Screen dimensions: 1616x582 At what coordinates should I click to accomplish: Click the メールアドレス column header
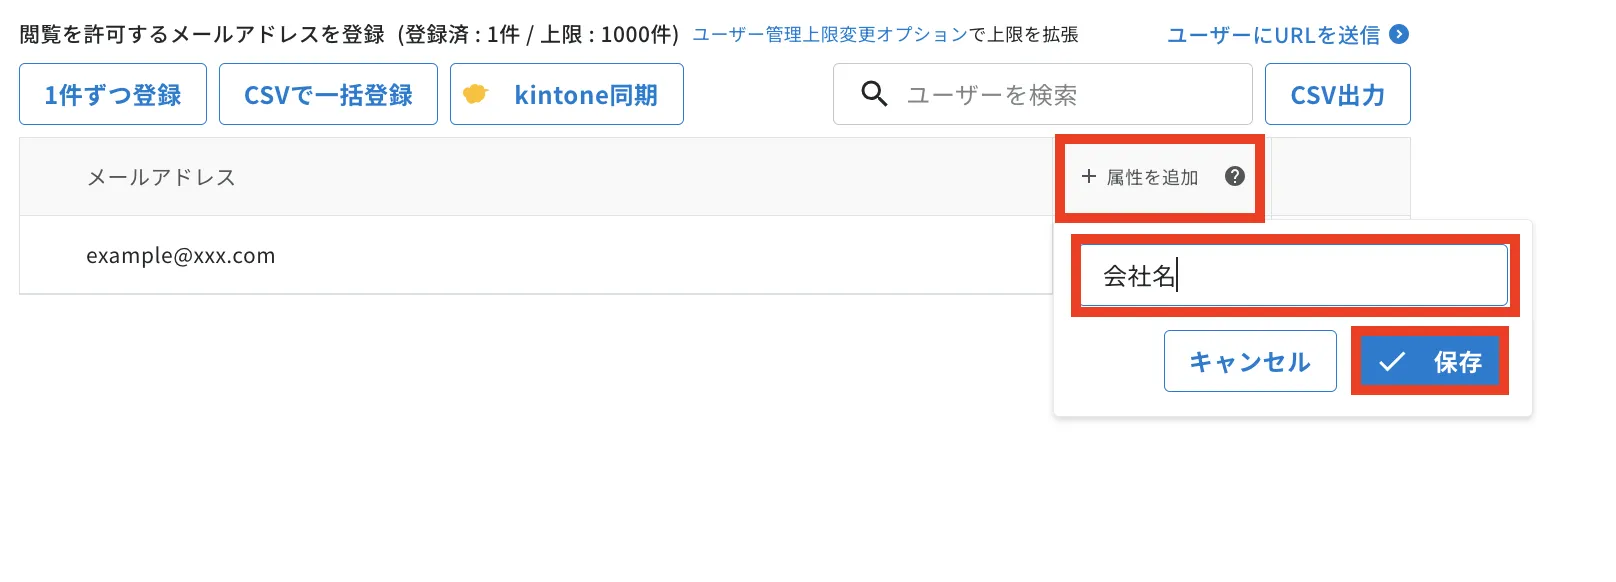(161, 177)
